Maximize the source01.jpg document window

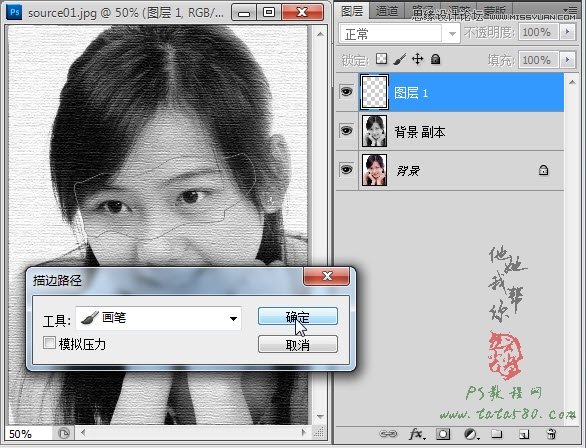click(269, 12)
